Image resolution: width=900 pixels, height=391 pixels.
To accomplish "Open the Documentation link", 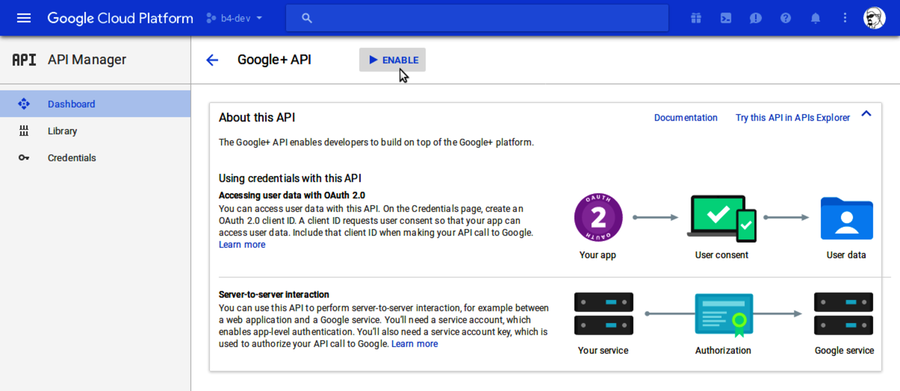I will click(x=686, y=118).
